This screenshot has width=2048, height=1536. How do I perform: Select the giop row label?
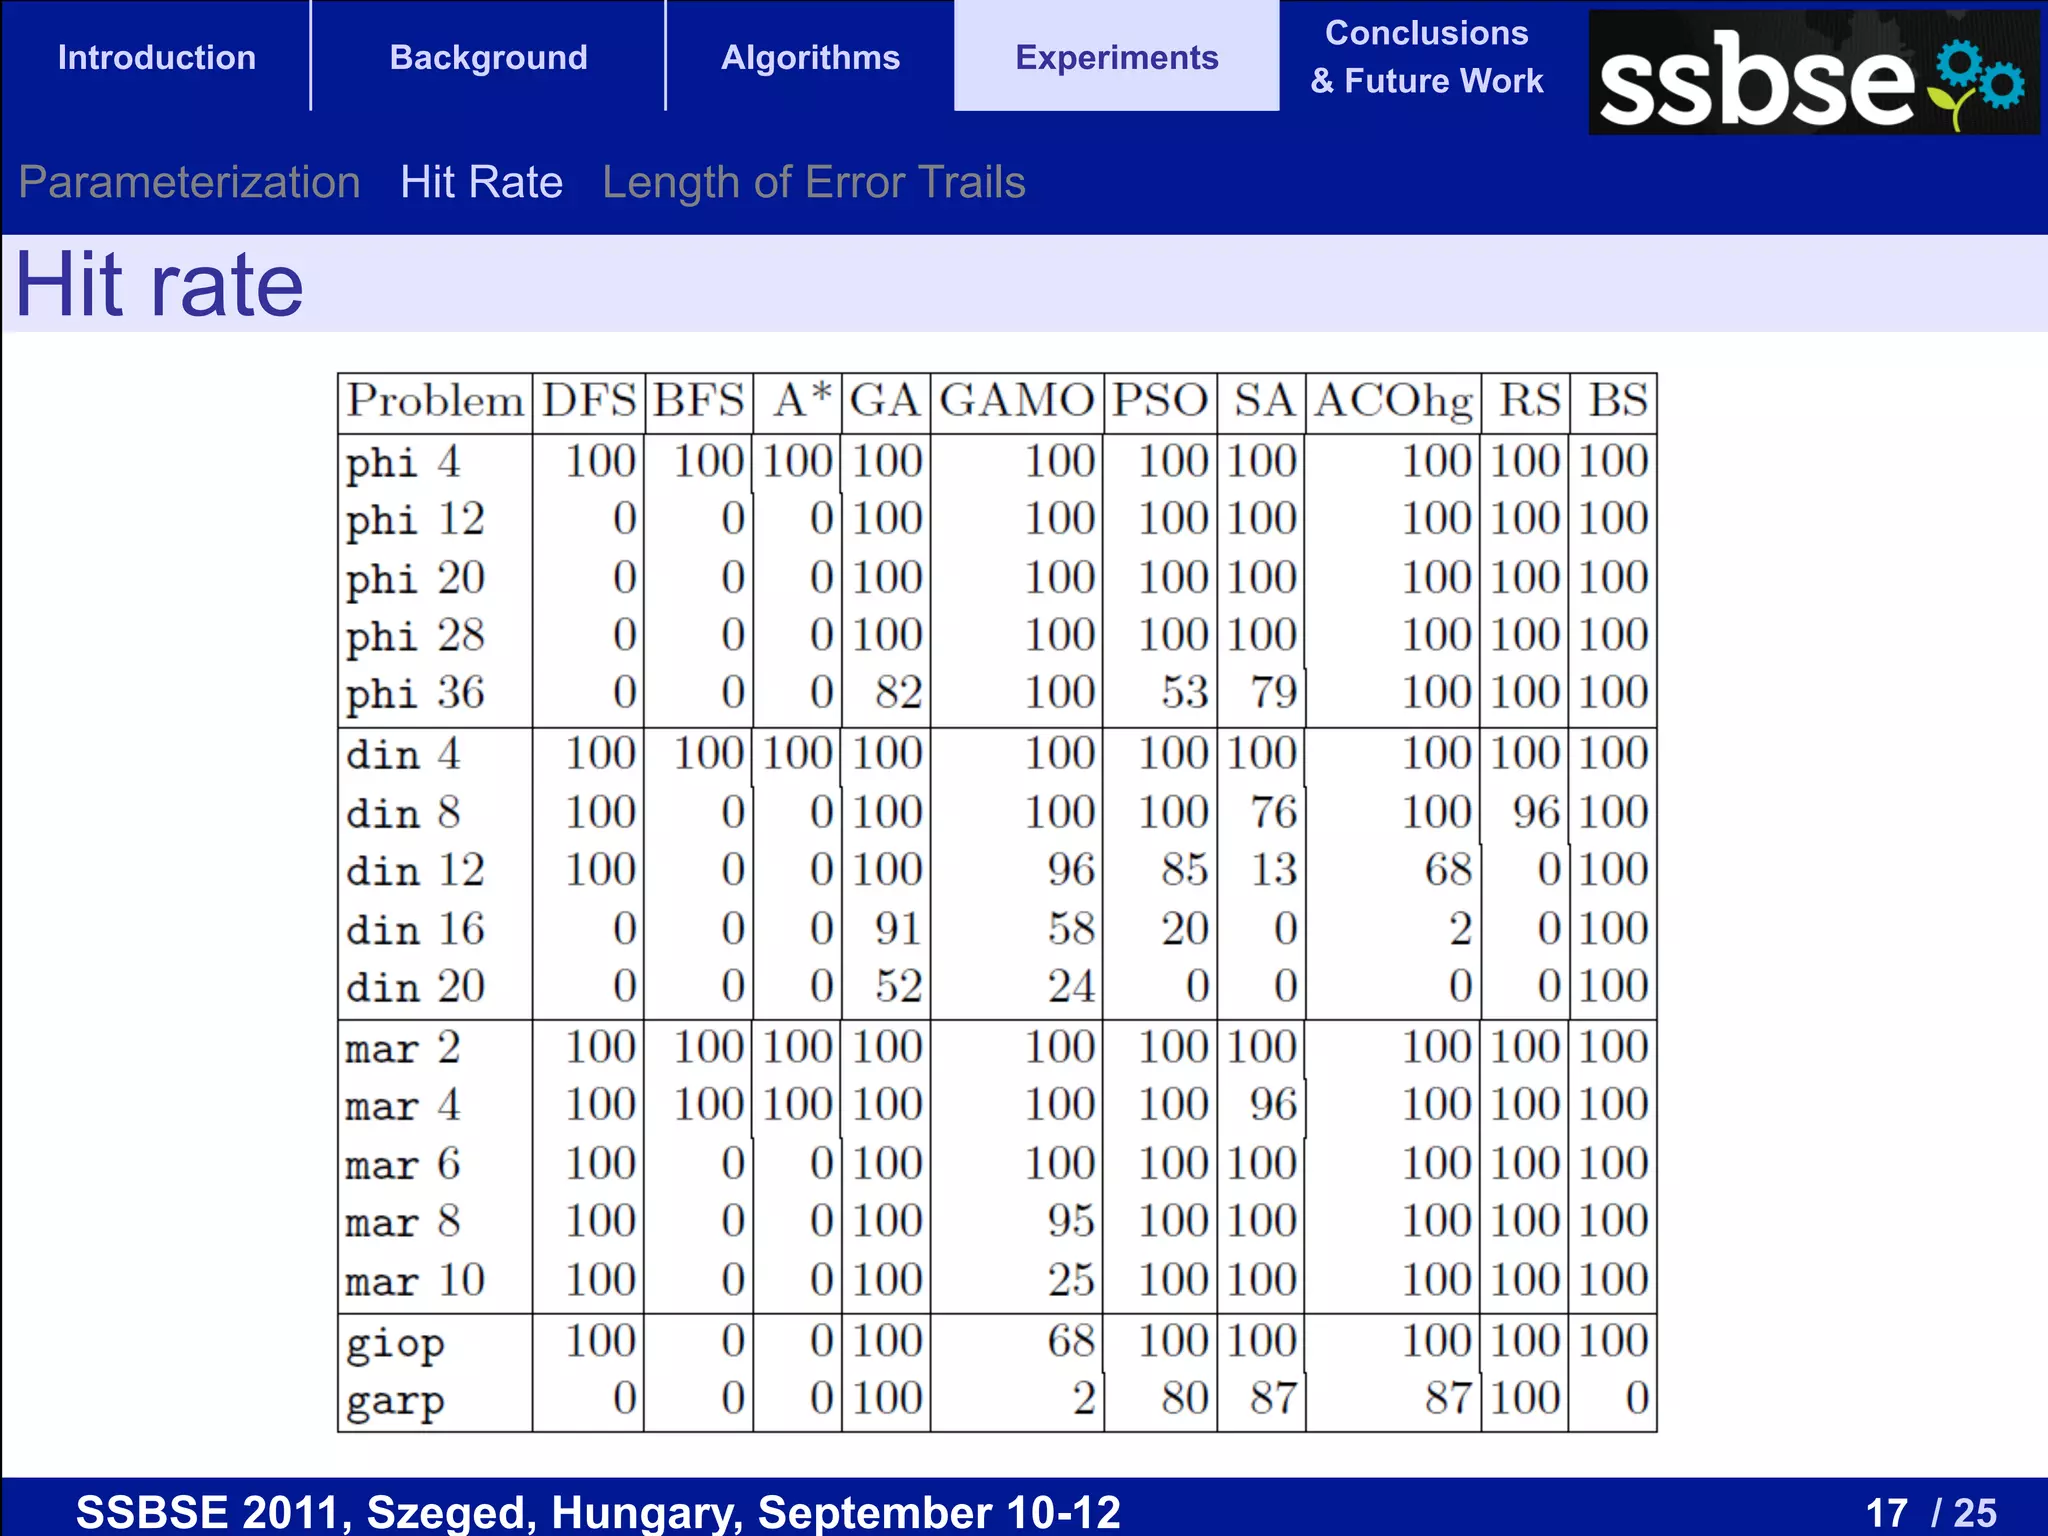pos(395,1345)
